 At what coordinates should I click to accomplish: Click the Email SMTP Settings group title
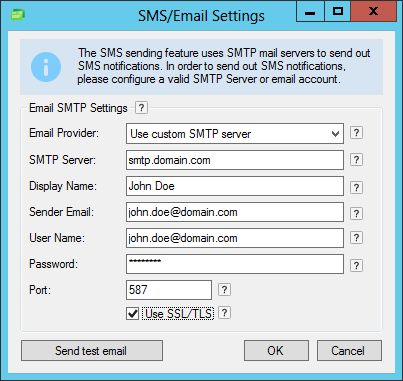pos(78,108)
